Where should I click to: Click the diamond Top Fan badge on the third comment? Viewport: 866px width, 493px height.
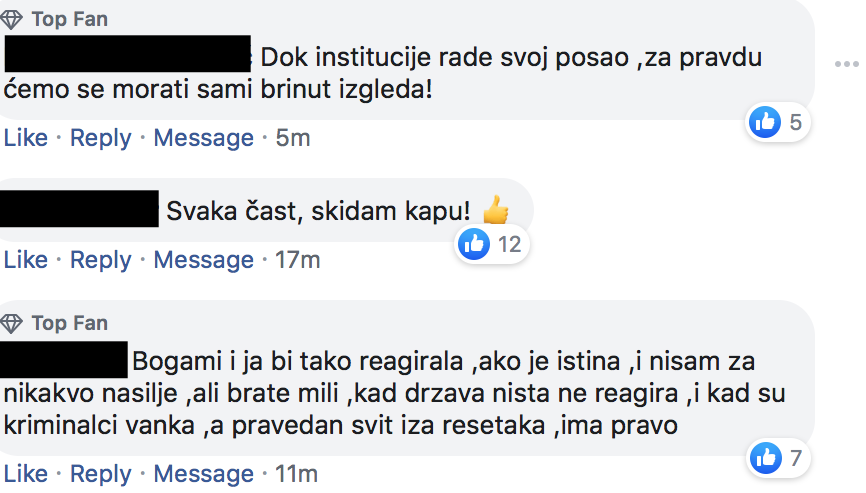11,323
